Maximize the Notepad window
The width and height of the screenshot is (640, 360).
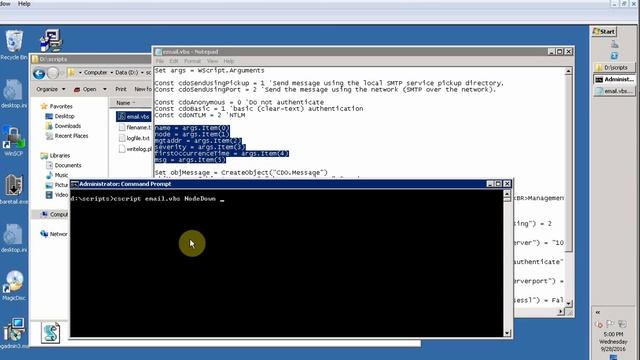(560, 52)
